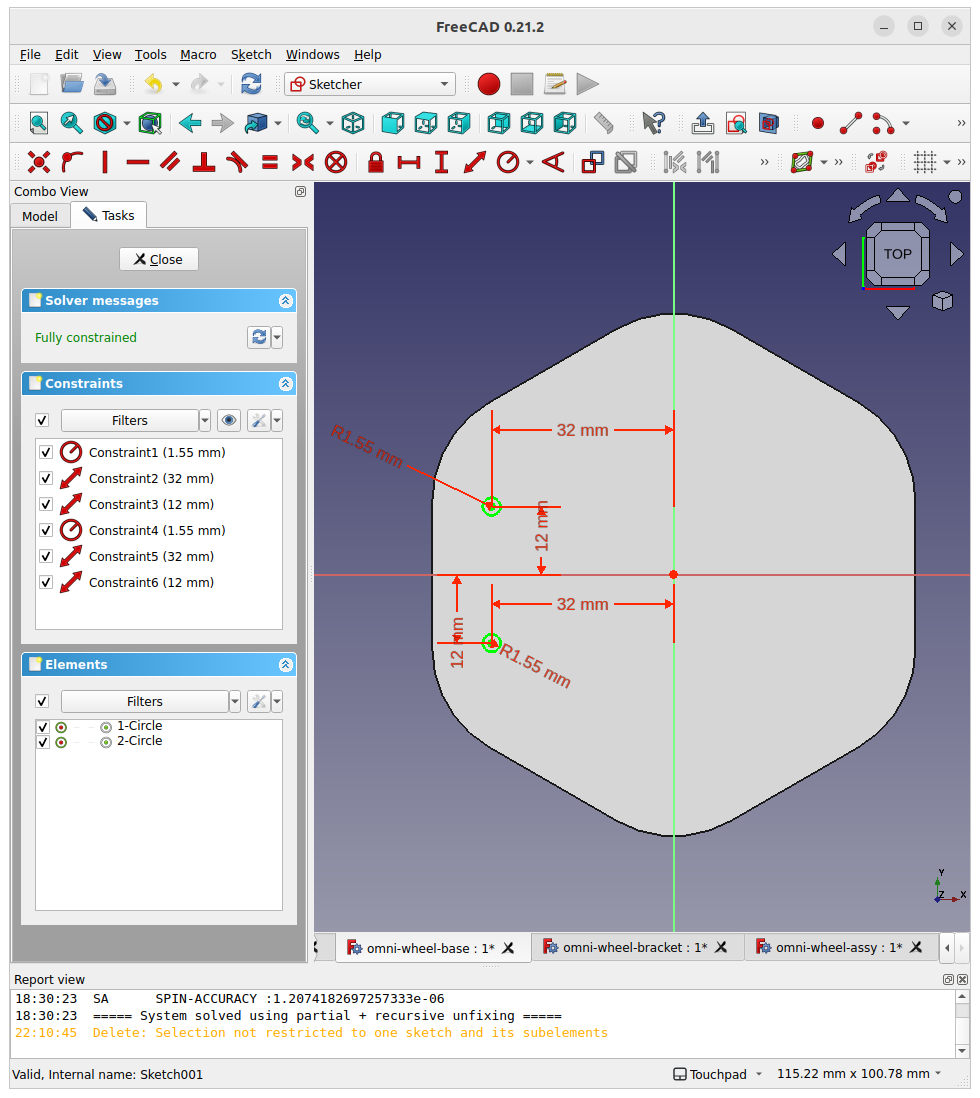Apply the Tangent constraint tool

tap(237, 162)
